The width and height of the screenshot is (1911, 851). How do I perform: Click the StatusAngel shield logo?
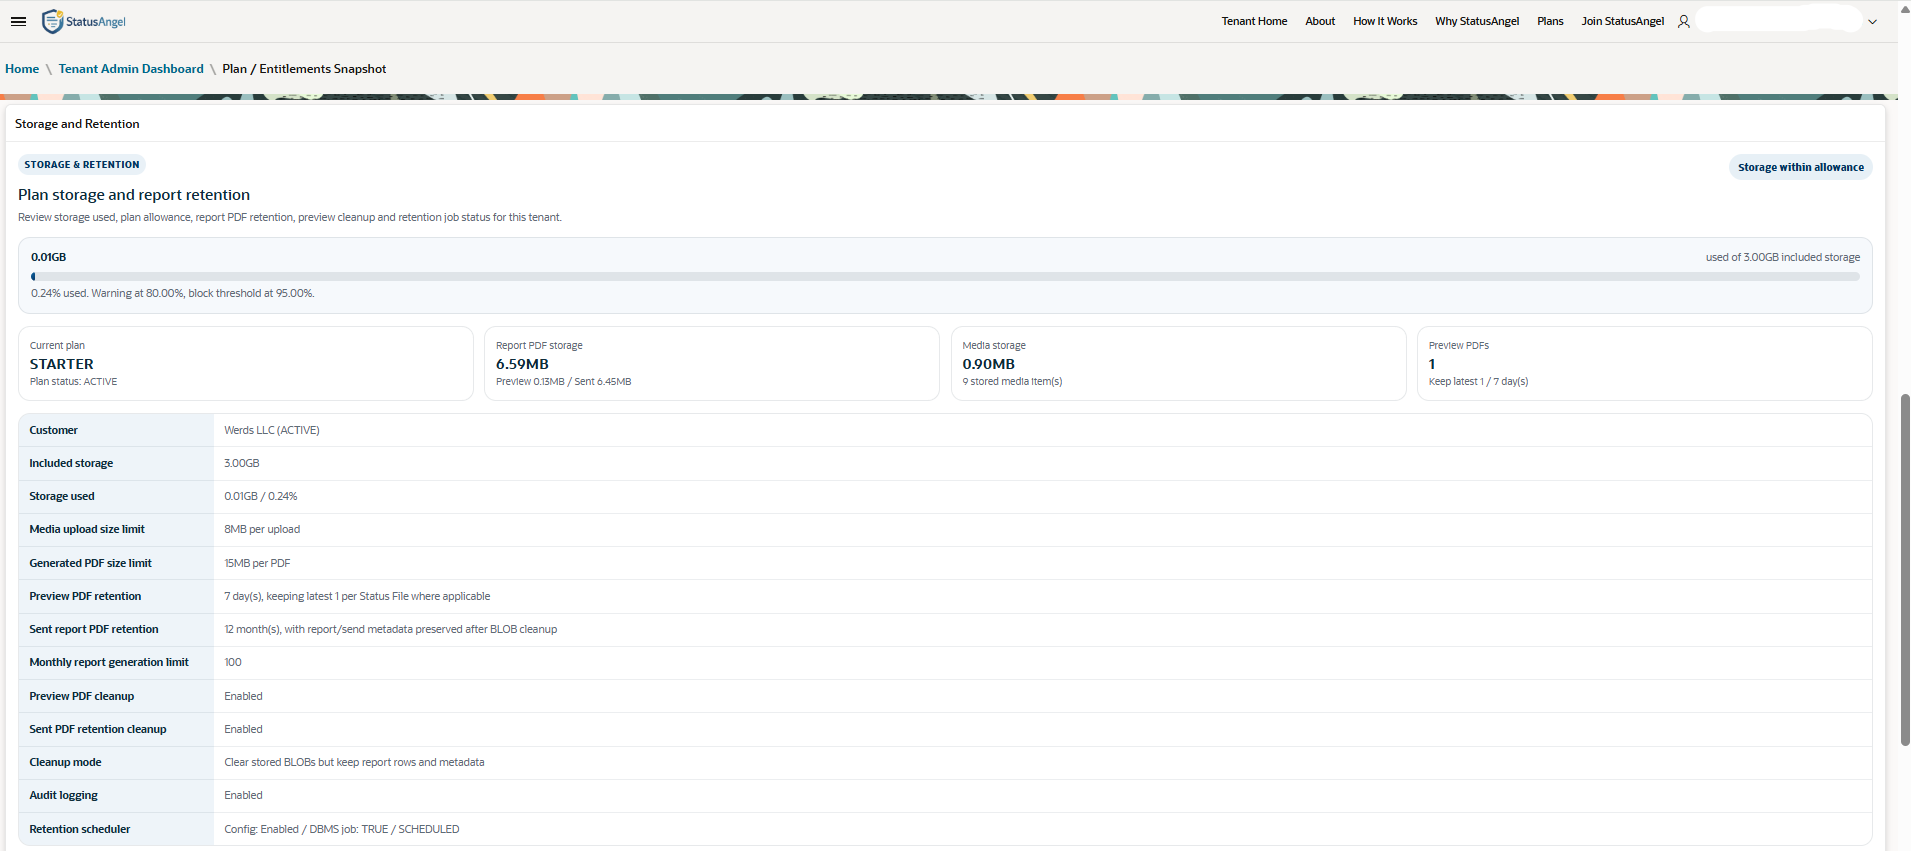tap(52, 21)
